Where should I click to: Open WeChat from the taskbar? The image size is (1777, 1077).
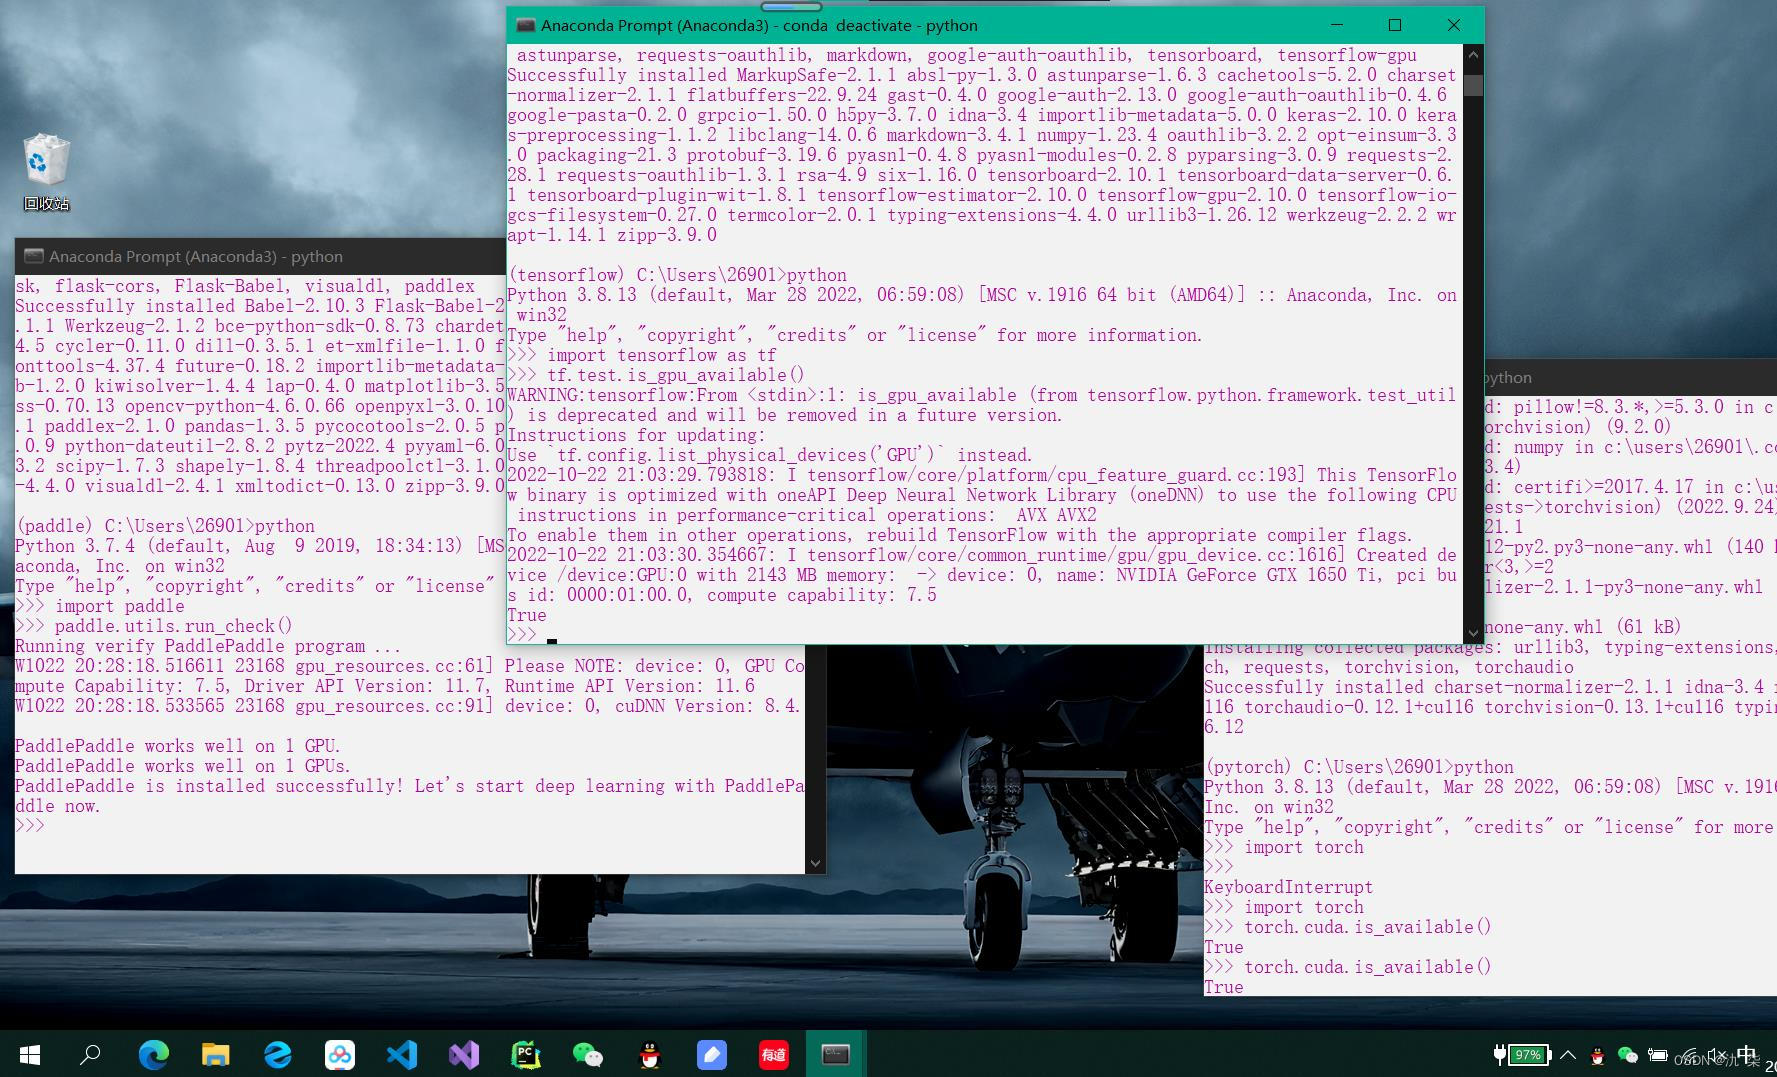(x=587, y=1054)
